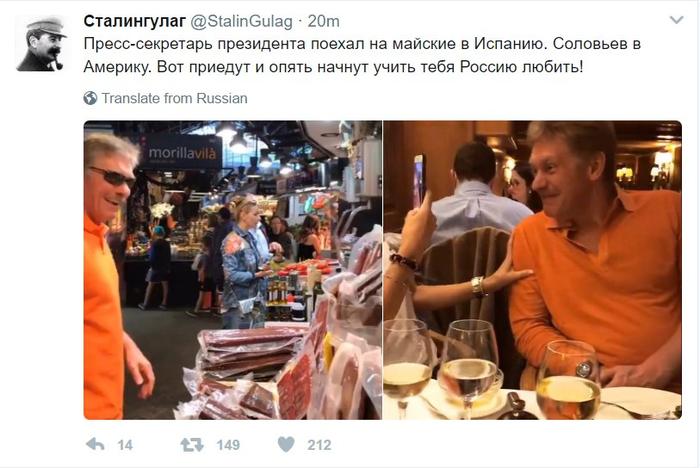The image size is (700, 468).
Task: Click the morillavilà sign in photo
Action: point(182,153)
